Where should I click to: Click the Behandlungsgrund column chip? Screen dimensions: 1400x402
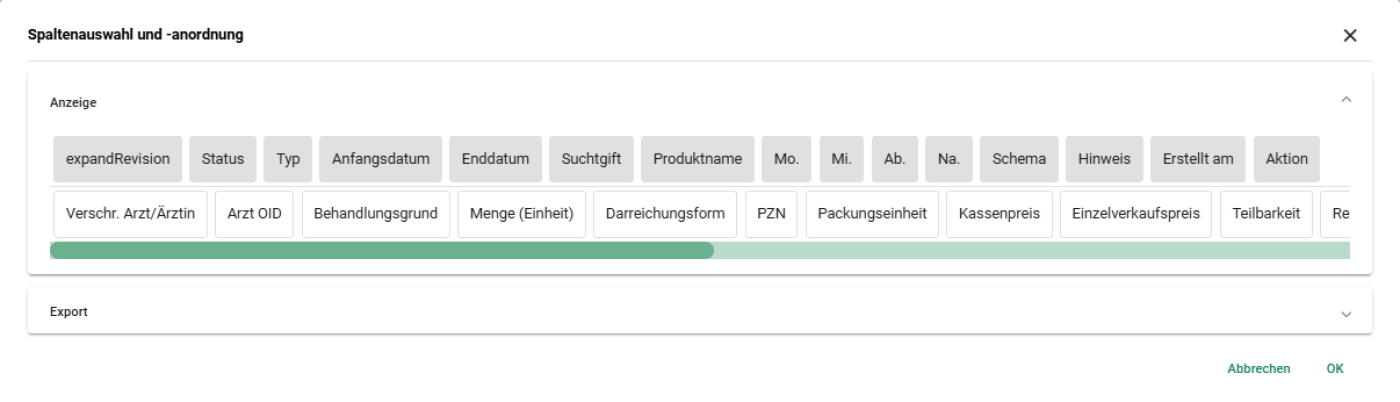(x=376, y=214)
